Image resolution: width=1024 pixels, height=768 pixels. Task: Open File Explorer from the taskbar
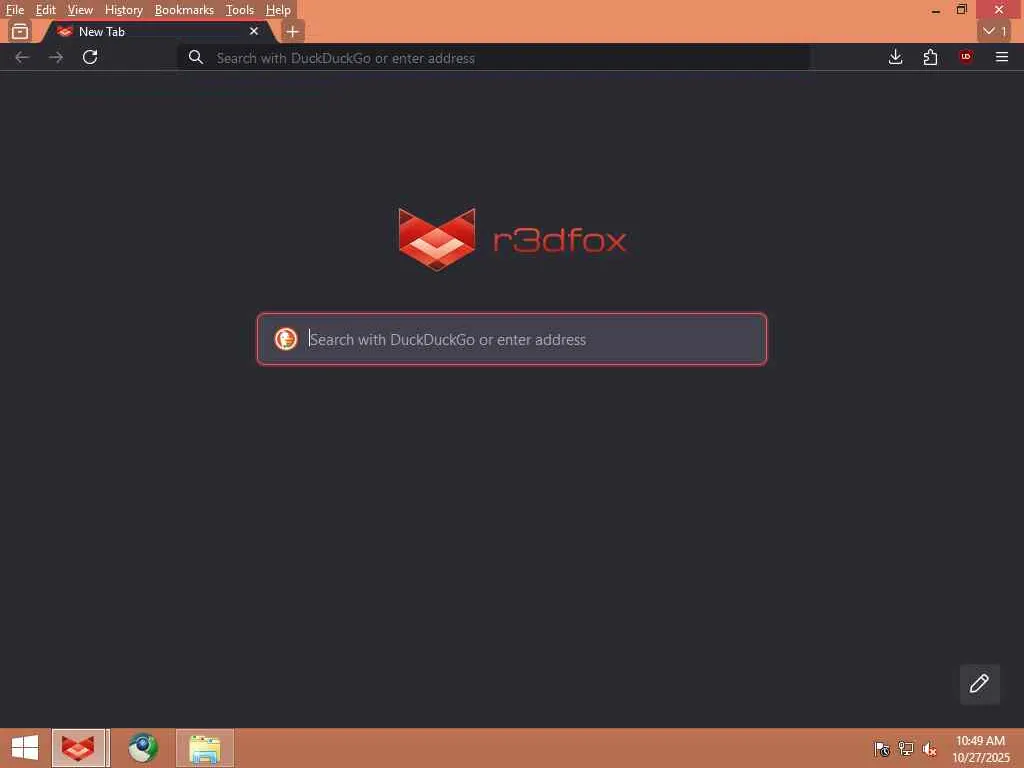pos(204,748)
